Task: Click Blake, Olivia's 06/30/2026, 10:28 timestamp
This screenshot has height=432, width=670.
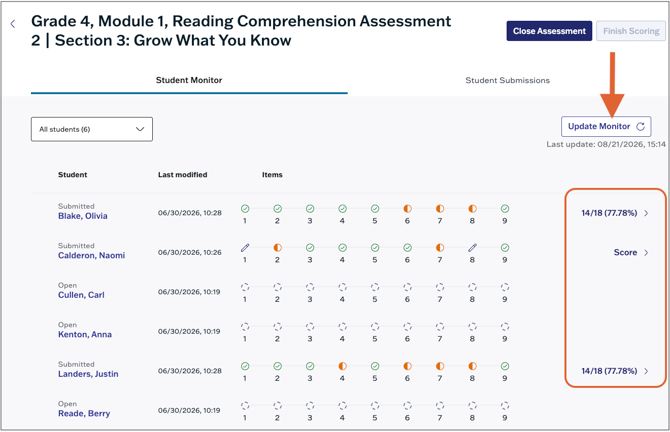Action: point(190,213)
